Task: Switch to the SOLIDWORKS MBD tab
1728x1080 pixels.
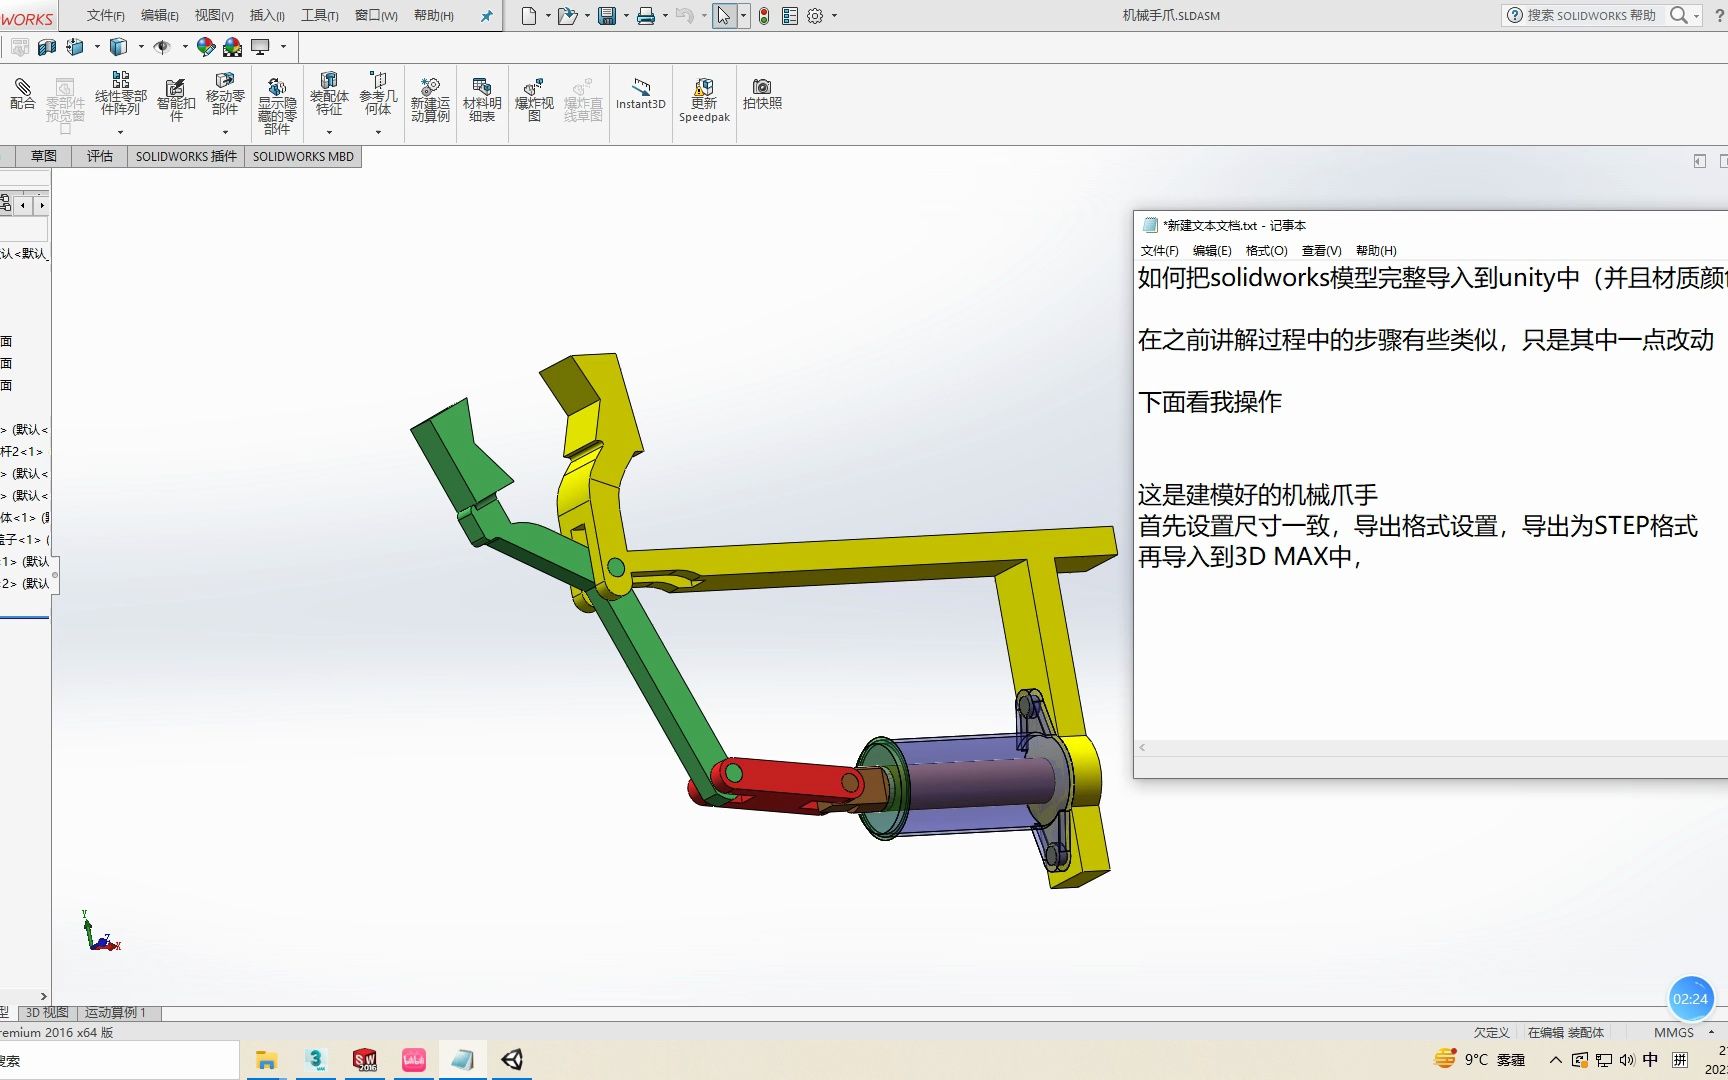Action: pyautogui.click(x=302, y=156)
